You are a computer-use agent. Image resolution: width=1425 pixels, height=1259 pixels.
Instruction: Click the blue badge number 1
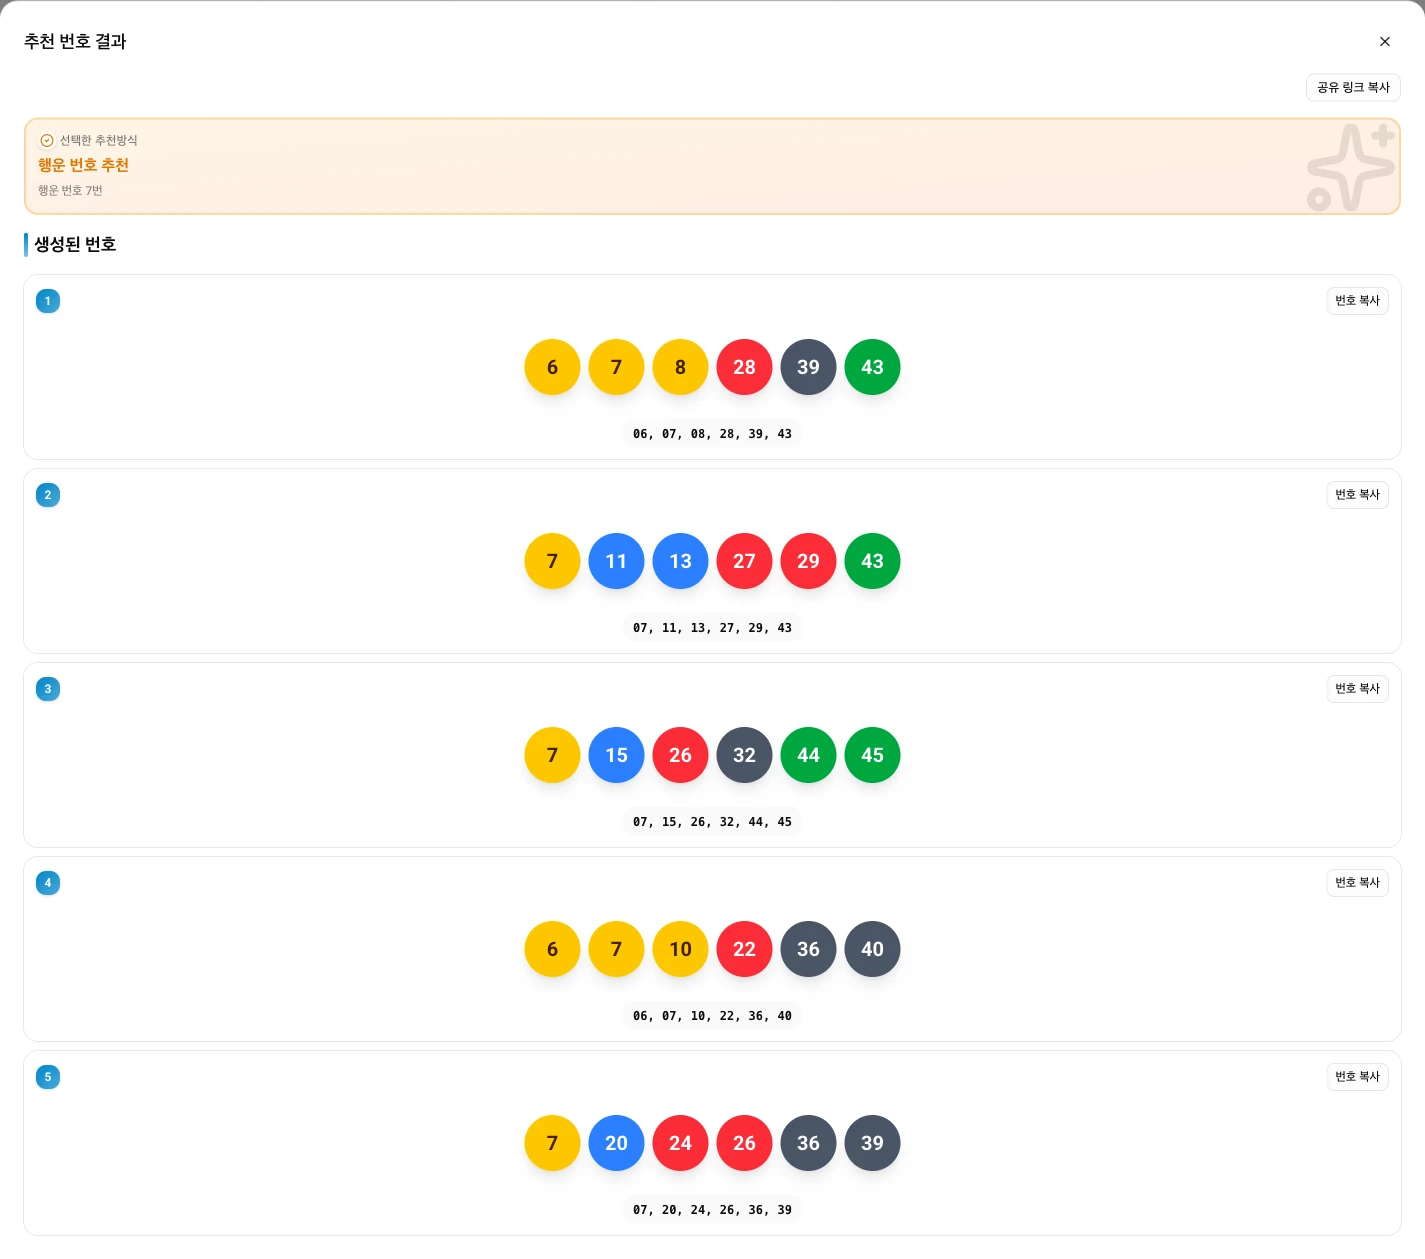(x=48, y=301)
